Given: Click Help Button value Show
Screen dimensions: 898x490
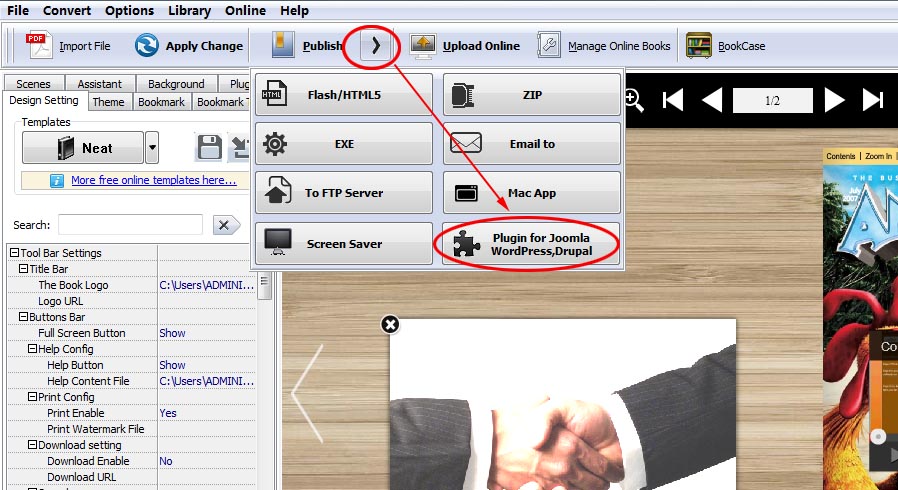Looking at the screenshot, I should coord(172,365).
